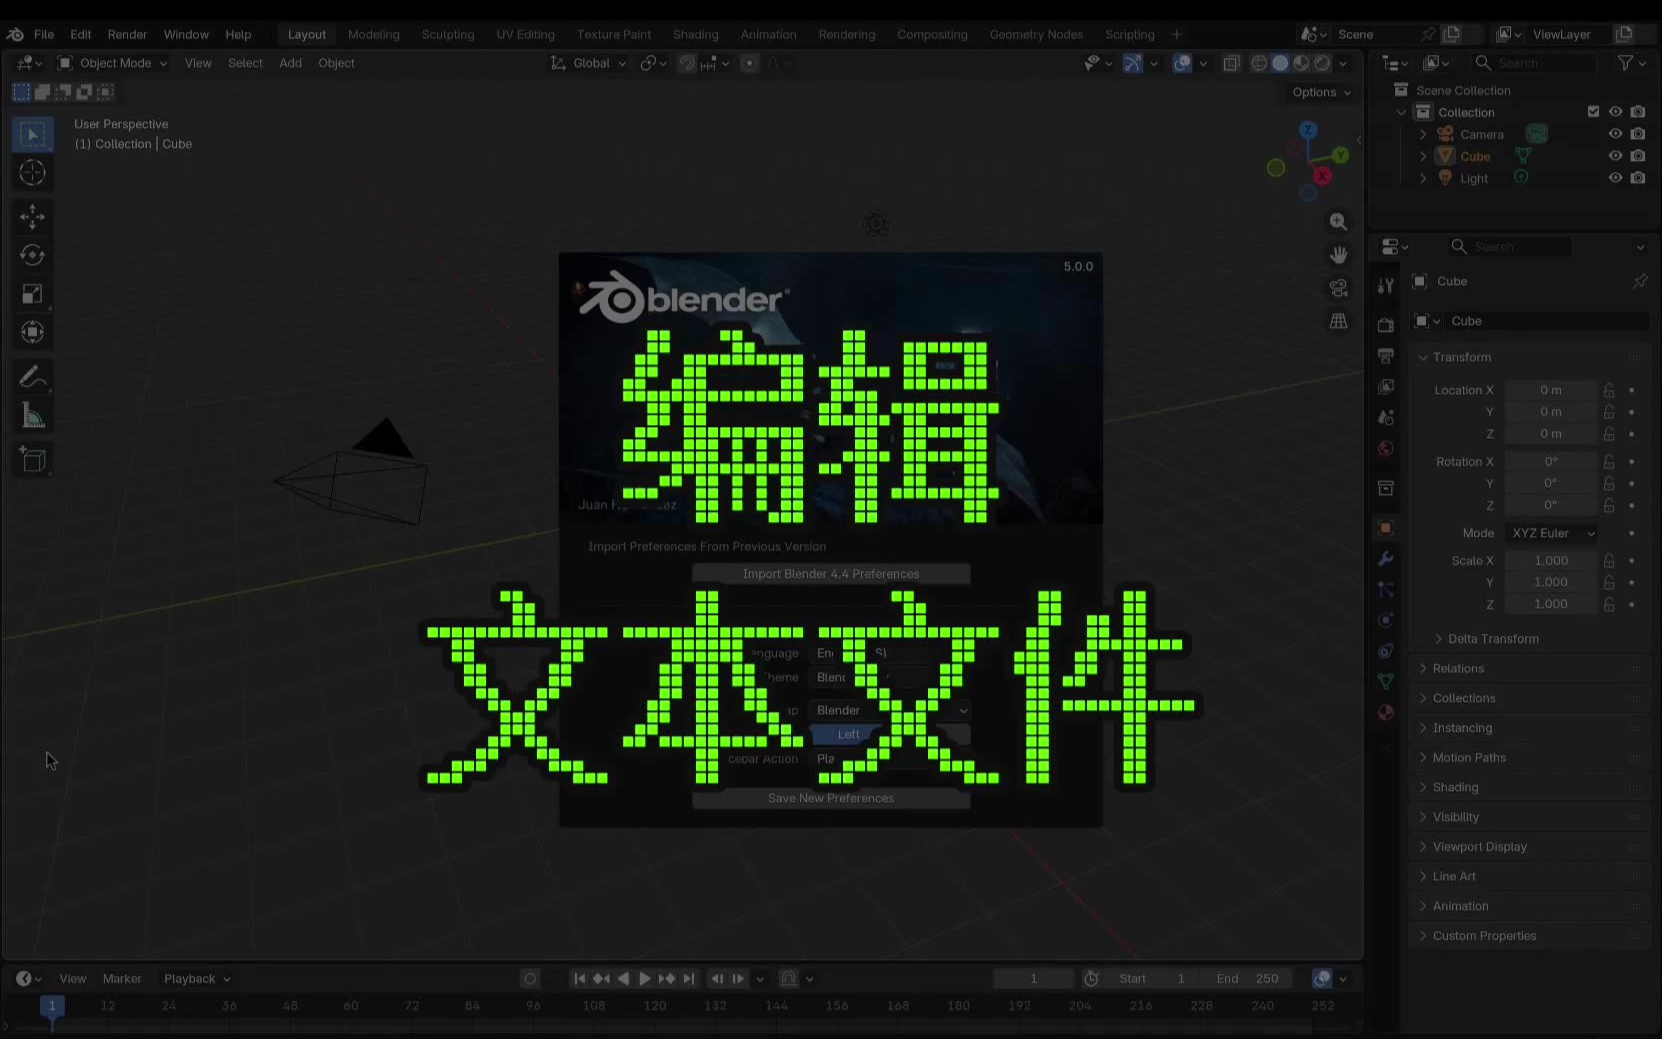The image size is (1662, 1039).
Task: Open the Render menu
Action: point(127,34)
